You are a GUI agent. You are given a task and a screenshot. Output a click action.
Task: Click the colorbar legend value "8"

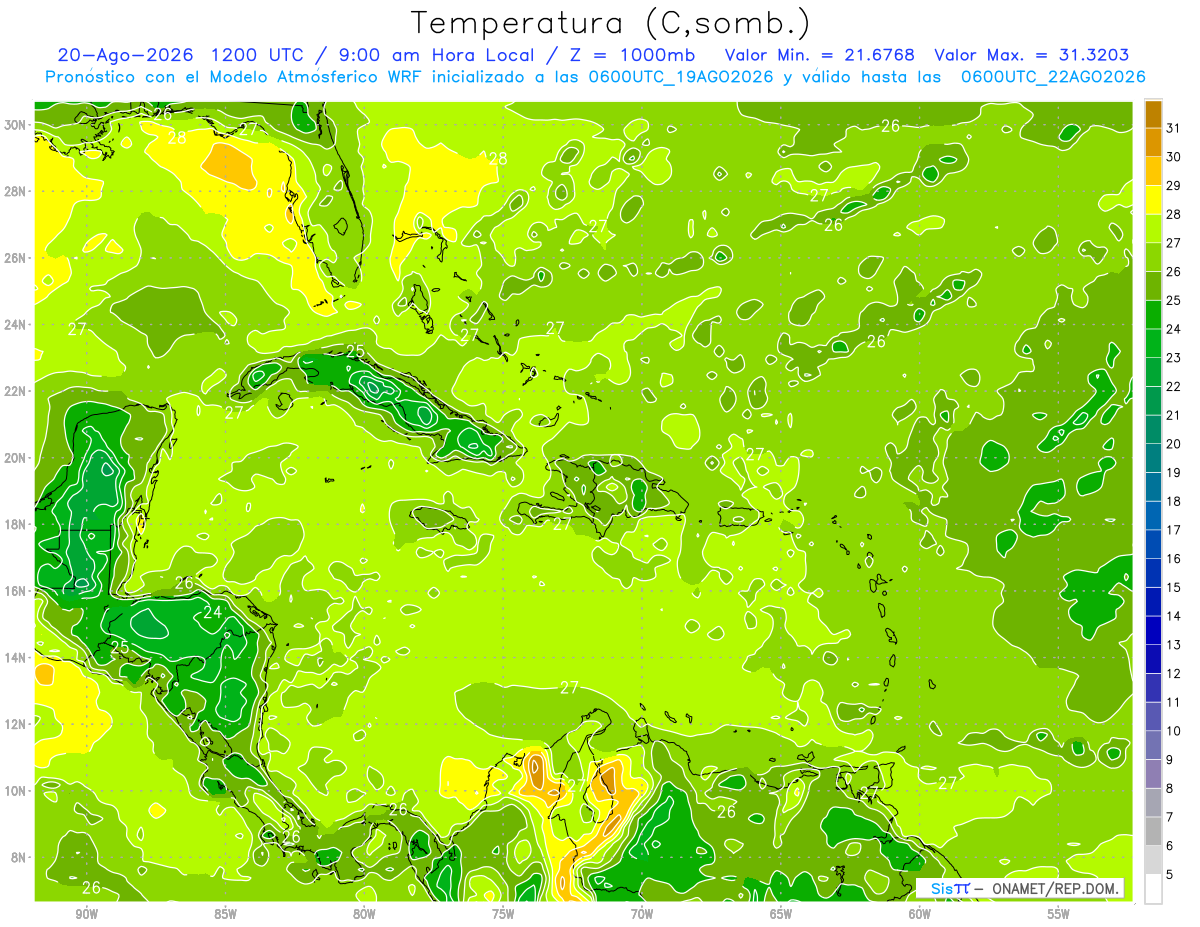pyautogui.click(x=1171, y=788)
